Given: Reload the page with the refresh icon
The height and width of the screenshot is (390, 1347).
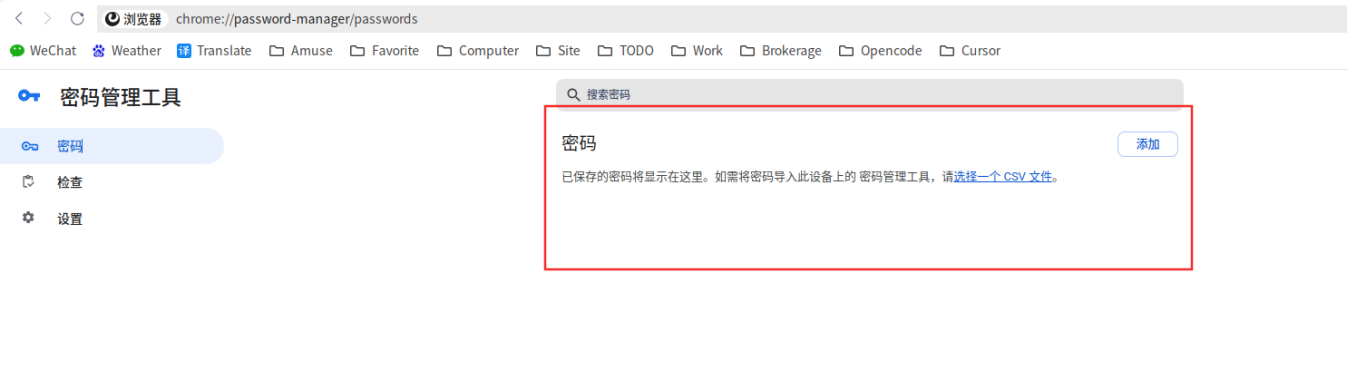Looking at the screenshot, I should pos(77,19).
